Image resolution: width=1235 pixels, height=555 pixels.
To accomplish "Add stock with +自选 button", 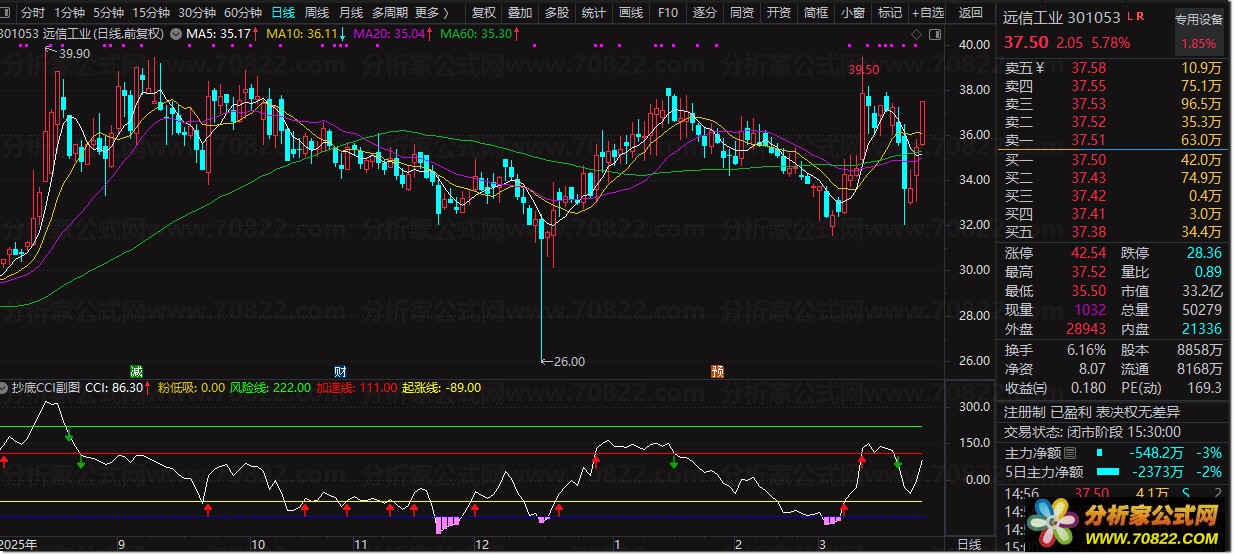I will pos(927,13).
